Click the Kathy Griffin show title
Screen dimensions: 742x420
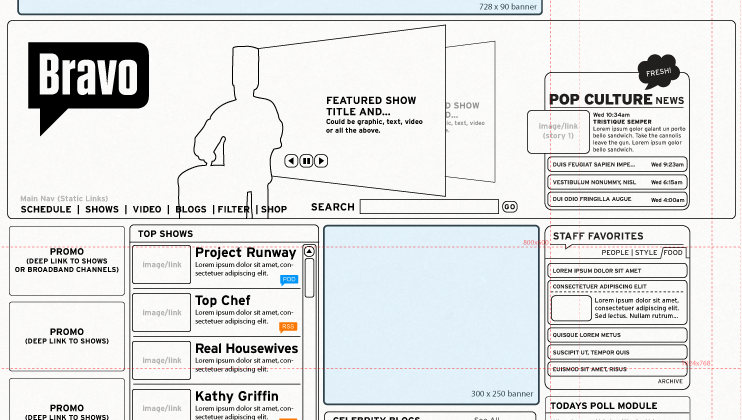pyautogui.click(x=237, y=396)
